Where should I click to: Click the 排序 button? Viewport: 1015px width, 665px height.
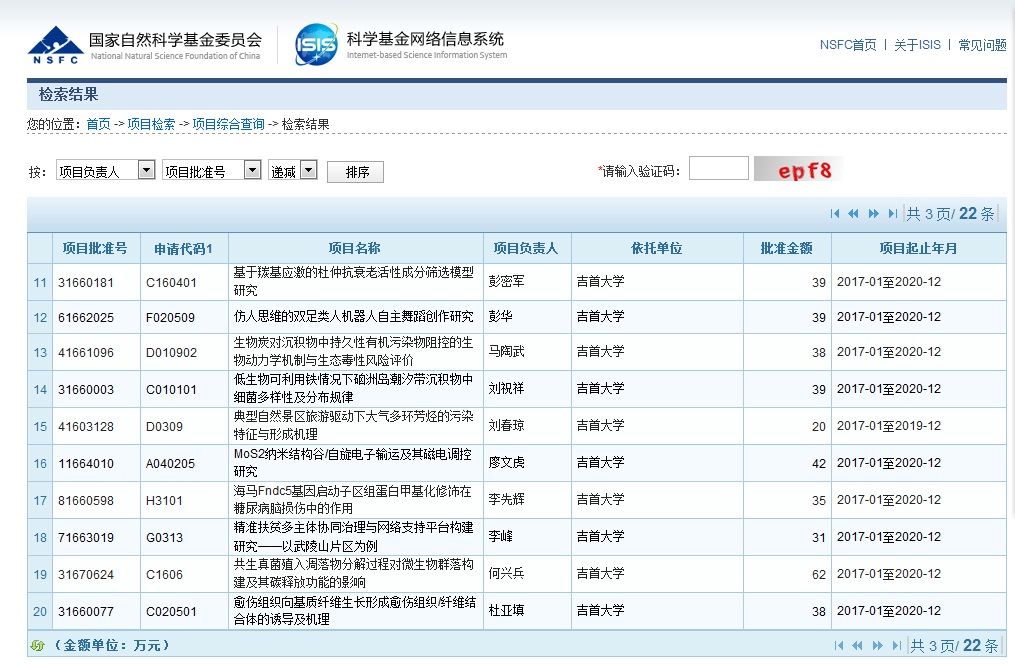[355, 172]
